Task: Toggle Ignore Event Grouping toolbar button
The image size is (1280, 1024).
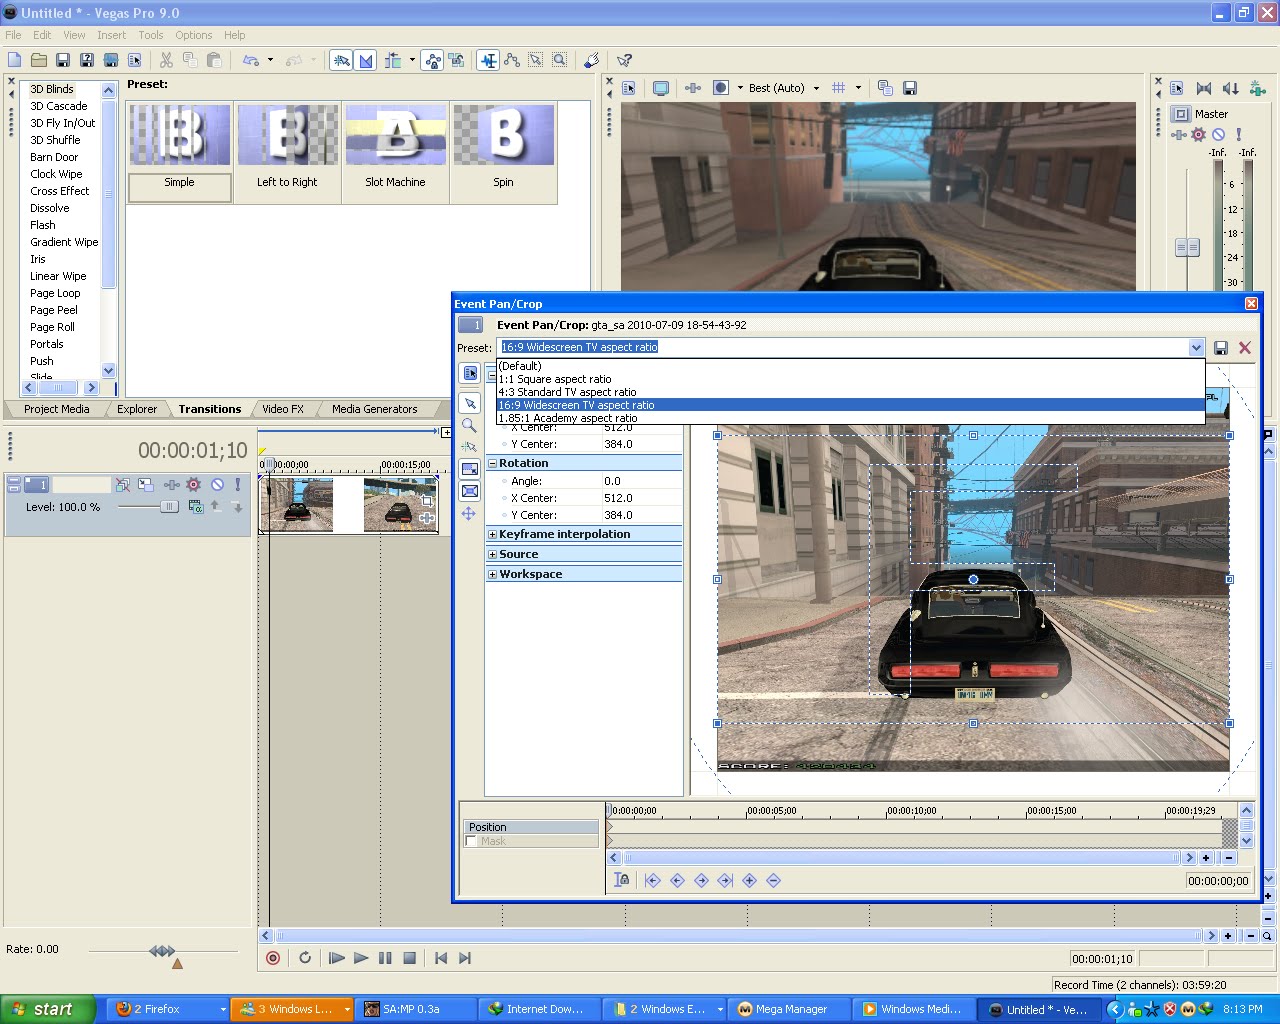Action: pos(456,60)
